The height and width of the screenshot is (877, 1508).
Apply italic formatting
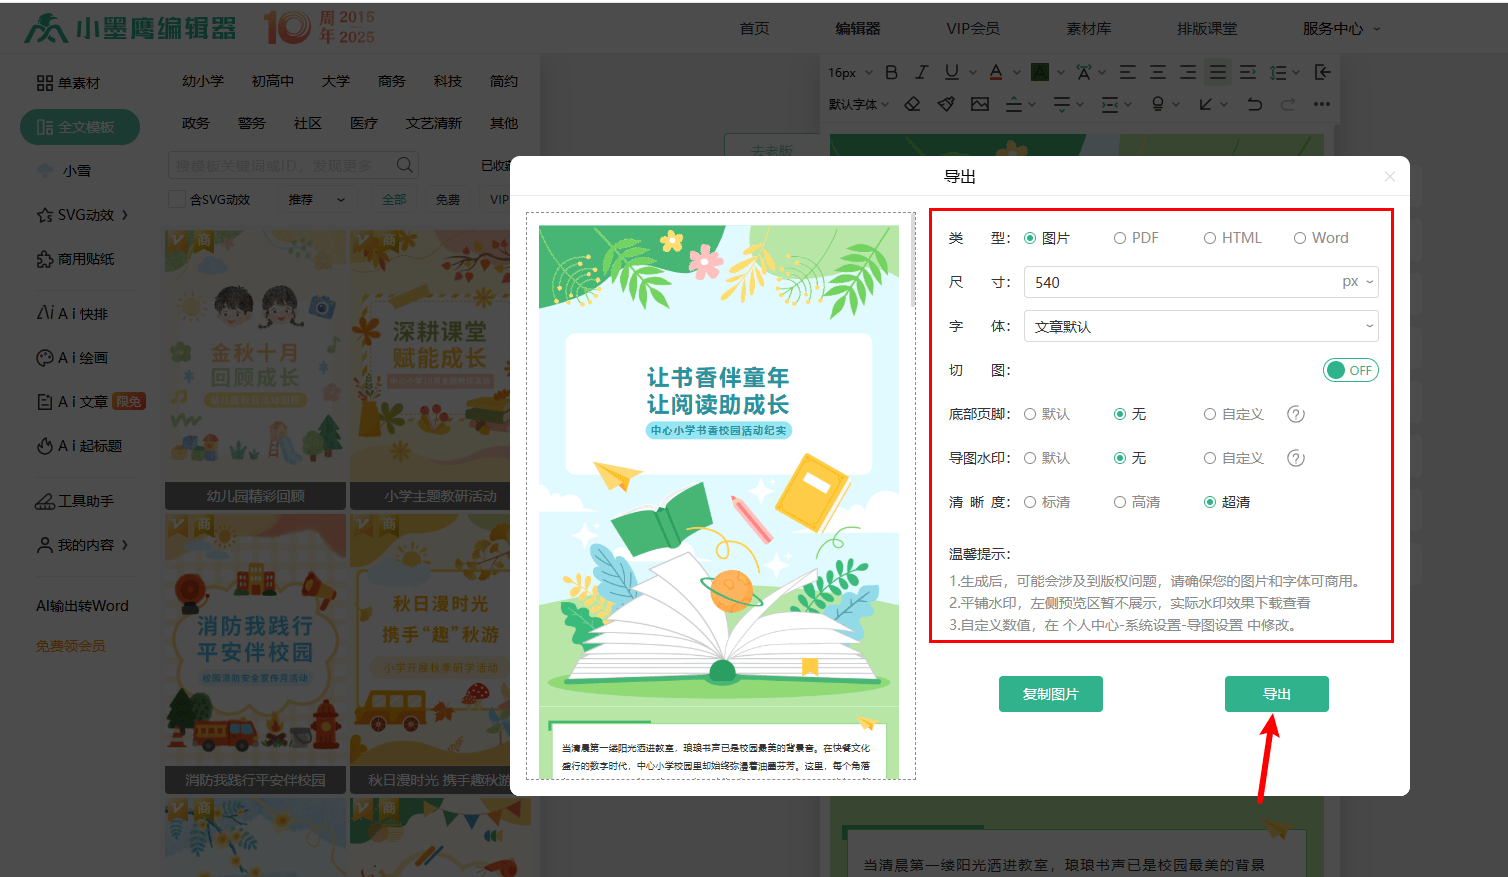pyautogui.click(x=921, y=72)
